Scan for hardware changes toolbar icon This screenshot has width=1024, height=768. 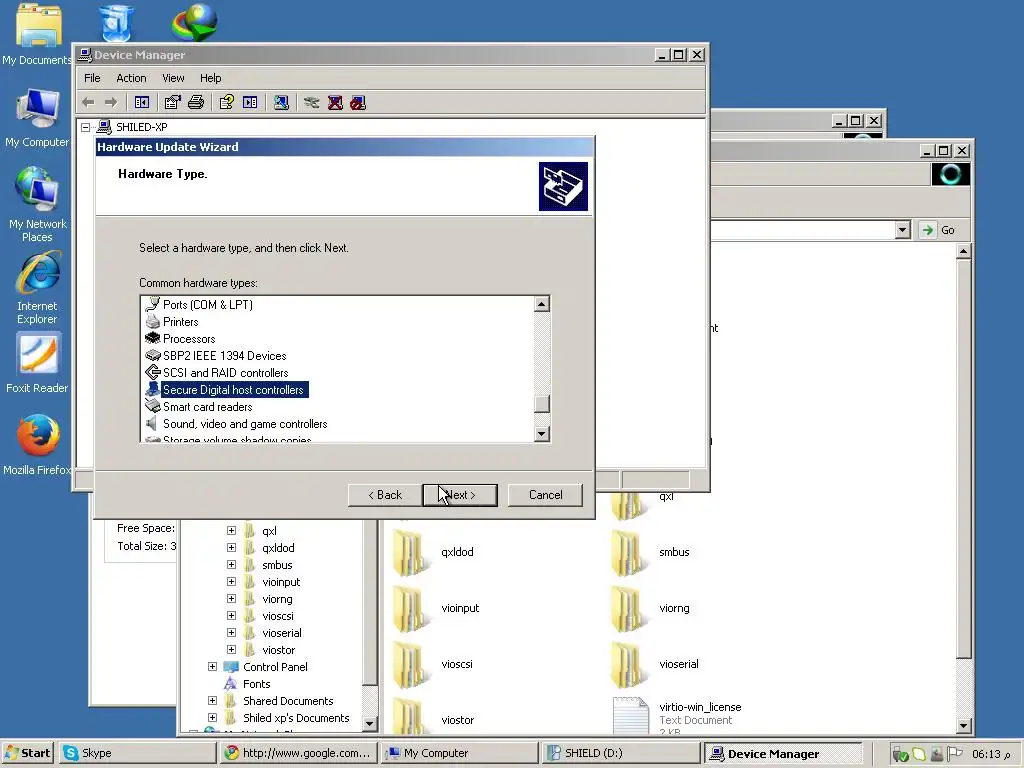(281, 103)
